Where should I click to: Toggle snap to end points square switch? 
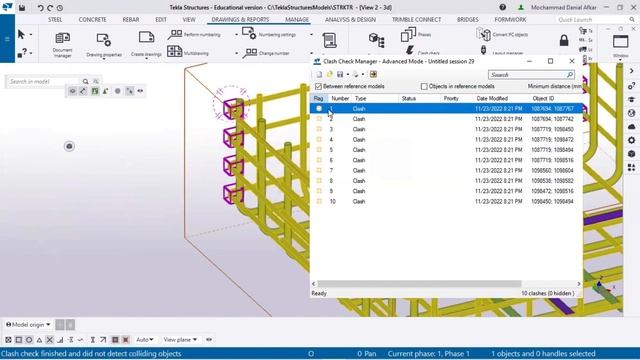(x=19, y=340)
